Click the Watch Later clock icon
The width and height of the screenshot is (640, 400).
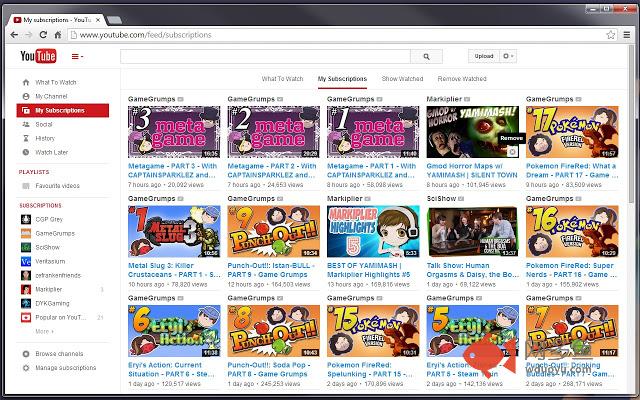coord(26,152)
